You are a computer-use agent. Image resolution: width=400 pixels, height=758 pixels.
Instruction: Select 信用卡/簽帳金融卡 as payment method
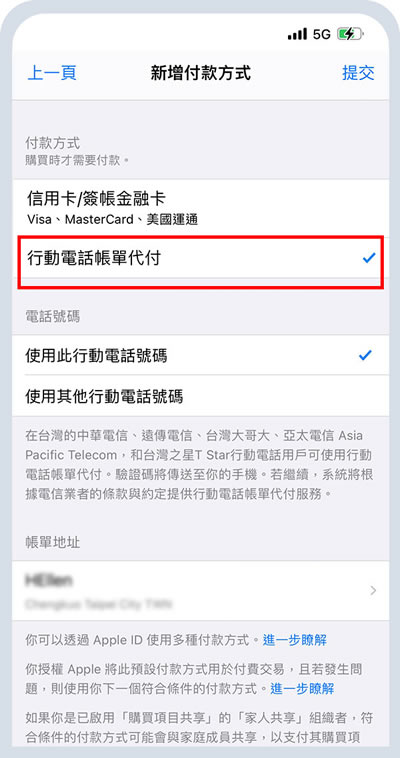pyautogui.click(x=200, y=207)
